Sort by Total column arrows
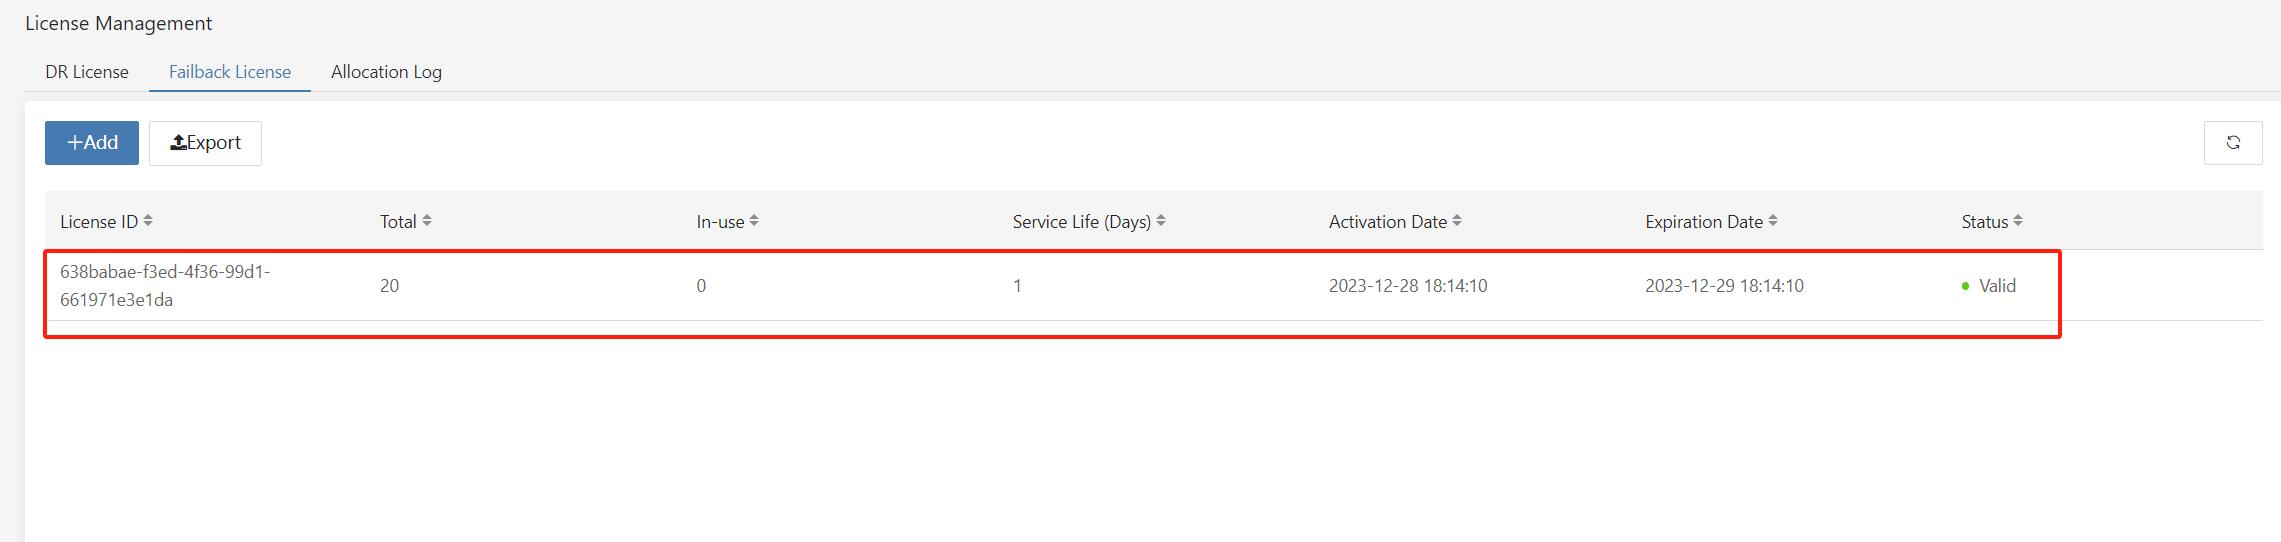The width and height of the screenshot is (2281, 542). tap(427, 221)
